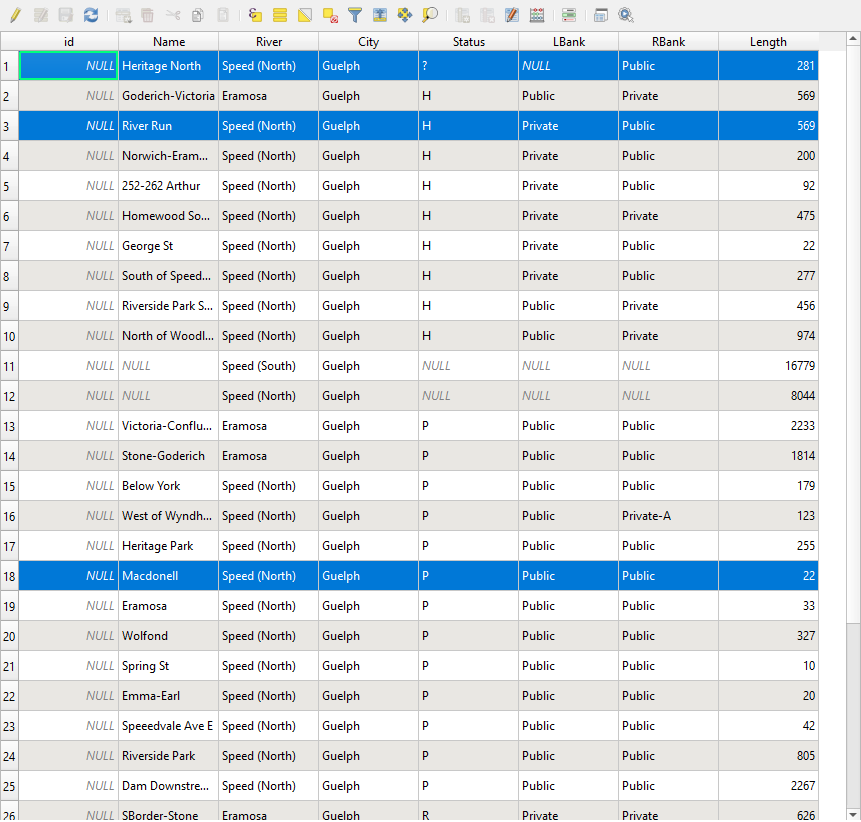Click the Name cell reading Macdonell
The height and width of the screenshot is (822, 861).
coord(168,576)
